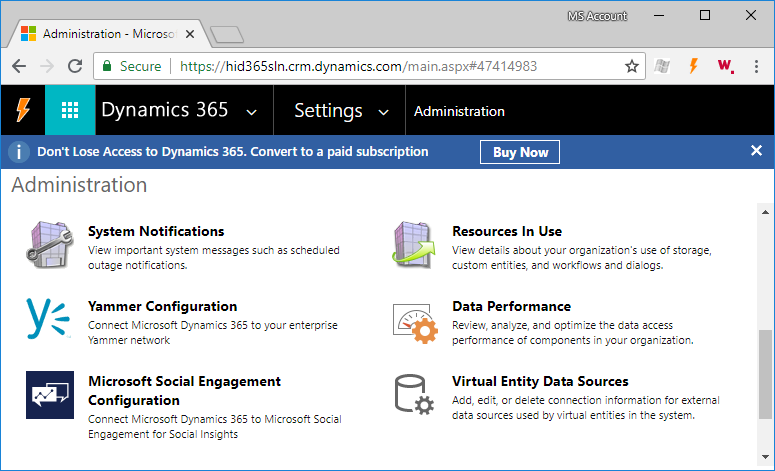Dismiss the subscription banner with the X
This screenshot has width=775, height=471.
pyautogui.click(x=756, y=151)
